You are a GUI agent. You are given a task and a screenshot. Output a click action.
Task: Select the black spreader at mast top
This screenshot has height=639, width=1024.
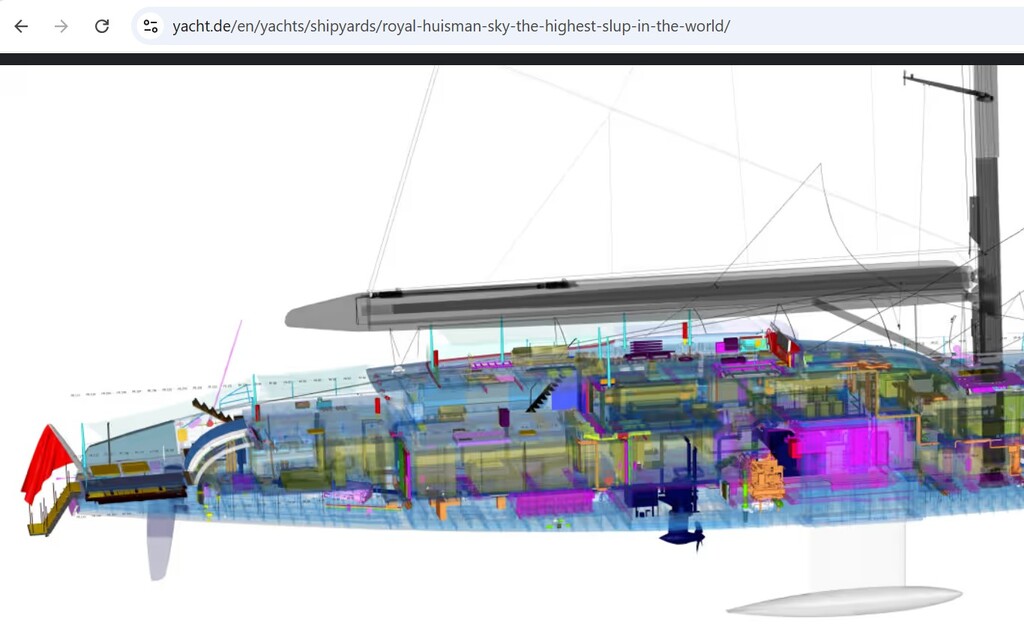click(945, 86)
